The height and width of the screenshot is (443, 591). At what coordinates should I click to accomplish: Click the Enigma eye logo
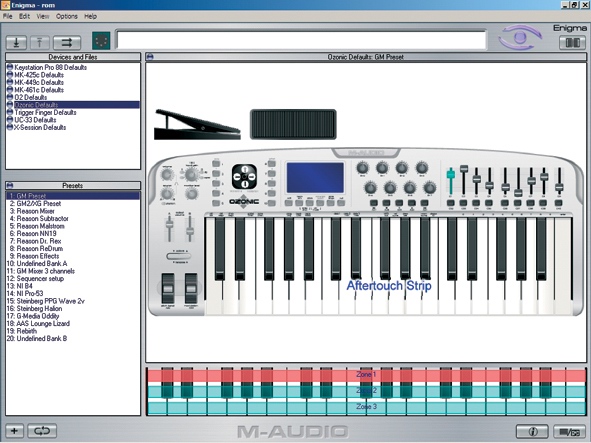(x=520, y=37)
